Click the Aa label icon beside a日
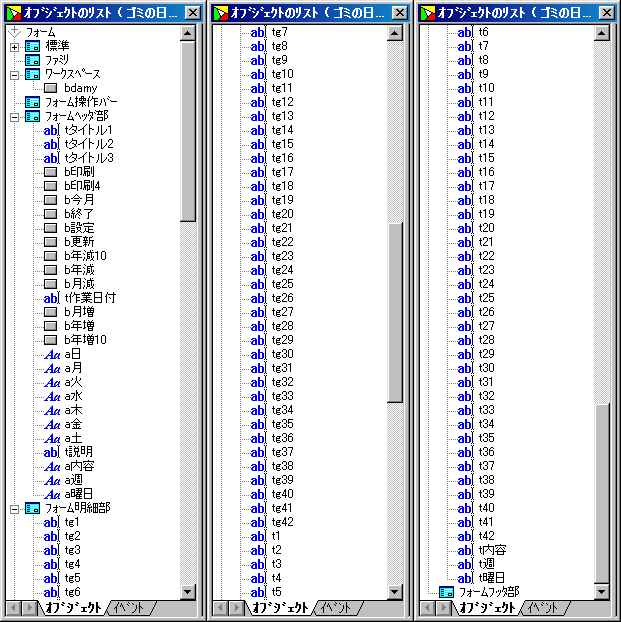The image size is (621, 622). point(52,355)
